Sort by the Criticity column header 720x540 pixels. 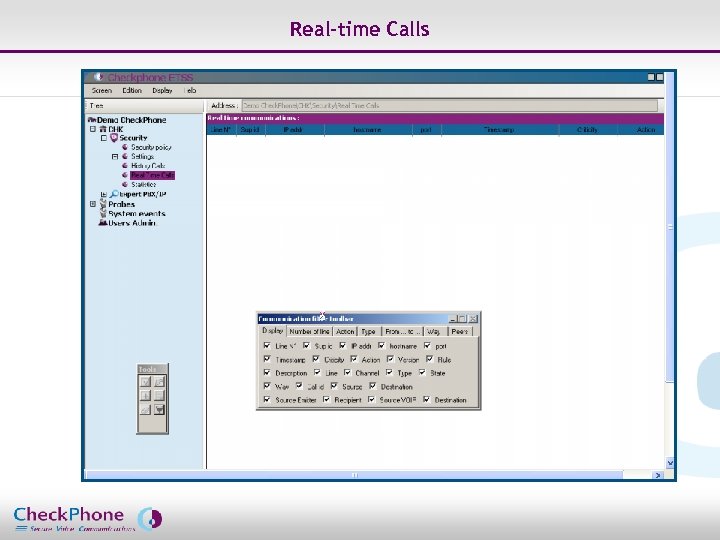(588, 130)
